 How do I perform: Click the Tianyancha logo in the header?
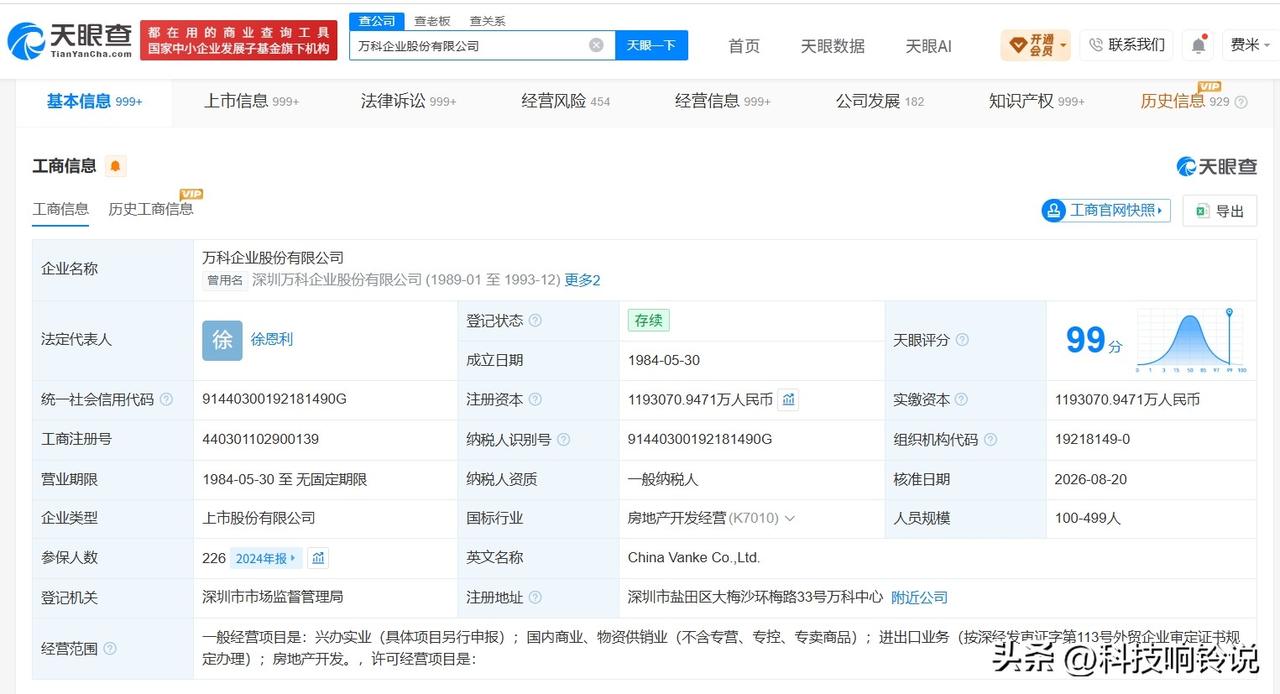(69, 41)
